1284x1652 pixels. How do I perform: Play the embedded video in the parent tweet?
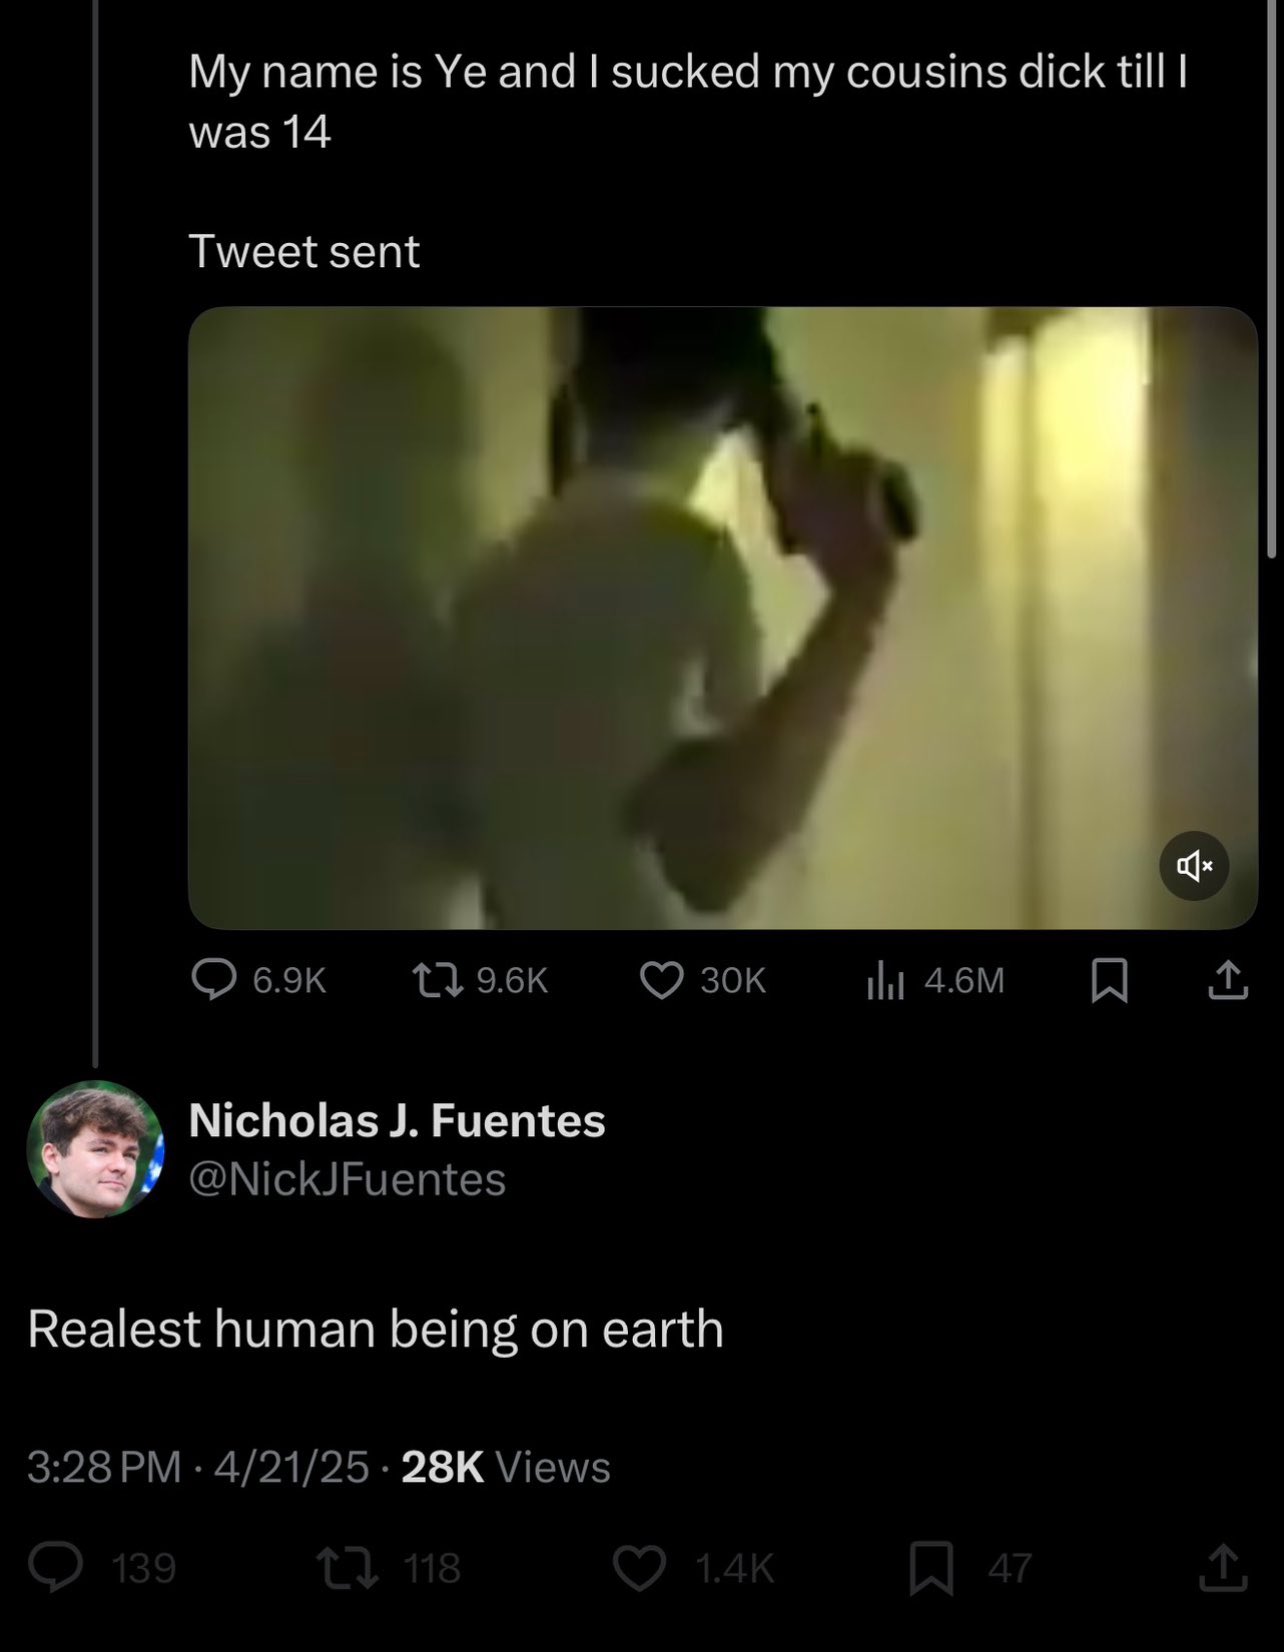tap(722, 617)
